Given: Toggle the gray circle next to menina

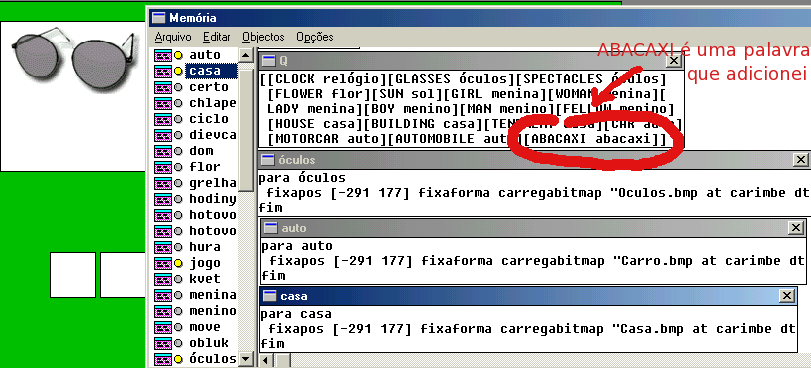Looking at the screenshot, I should (x=178, y=295).
